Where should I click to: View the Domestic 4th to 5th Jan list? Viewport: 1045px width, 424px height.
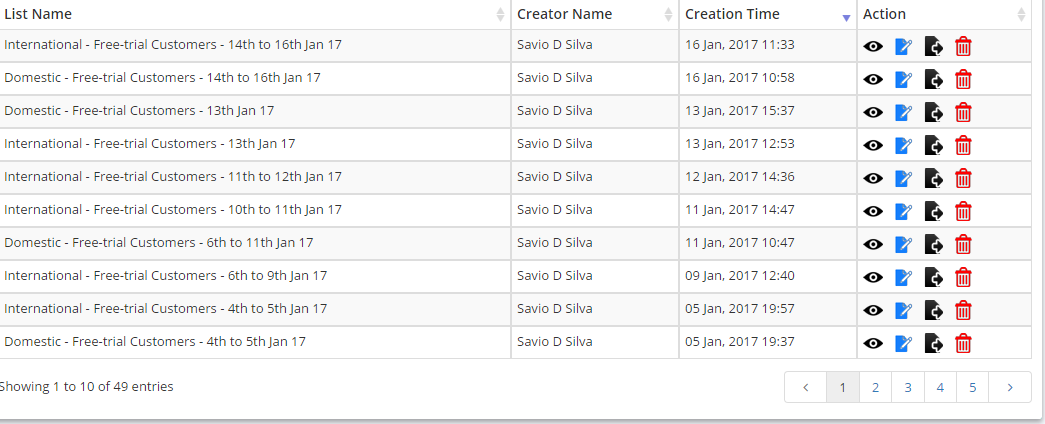[x=873, y=343]
